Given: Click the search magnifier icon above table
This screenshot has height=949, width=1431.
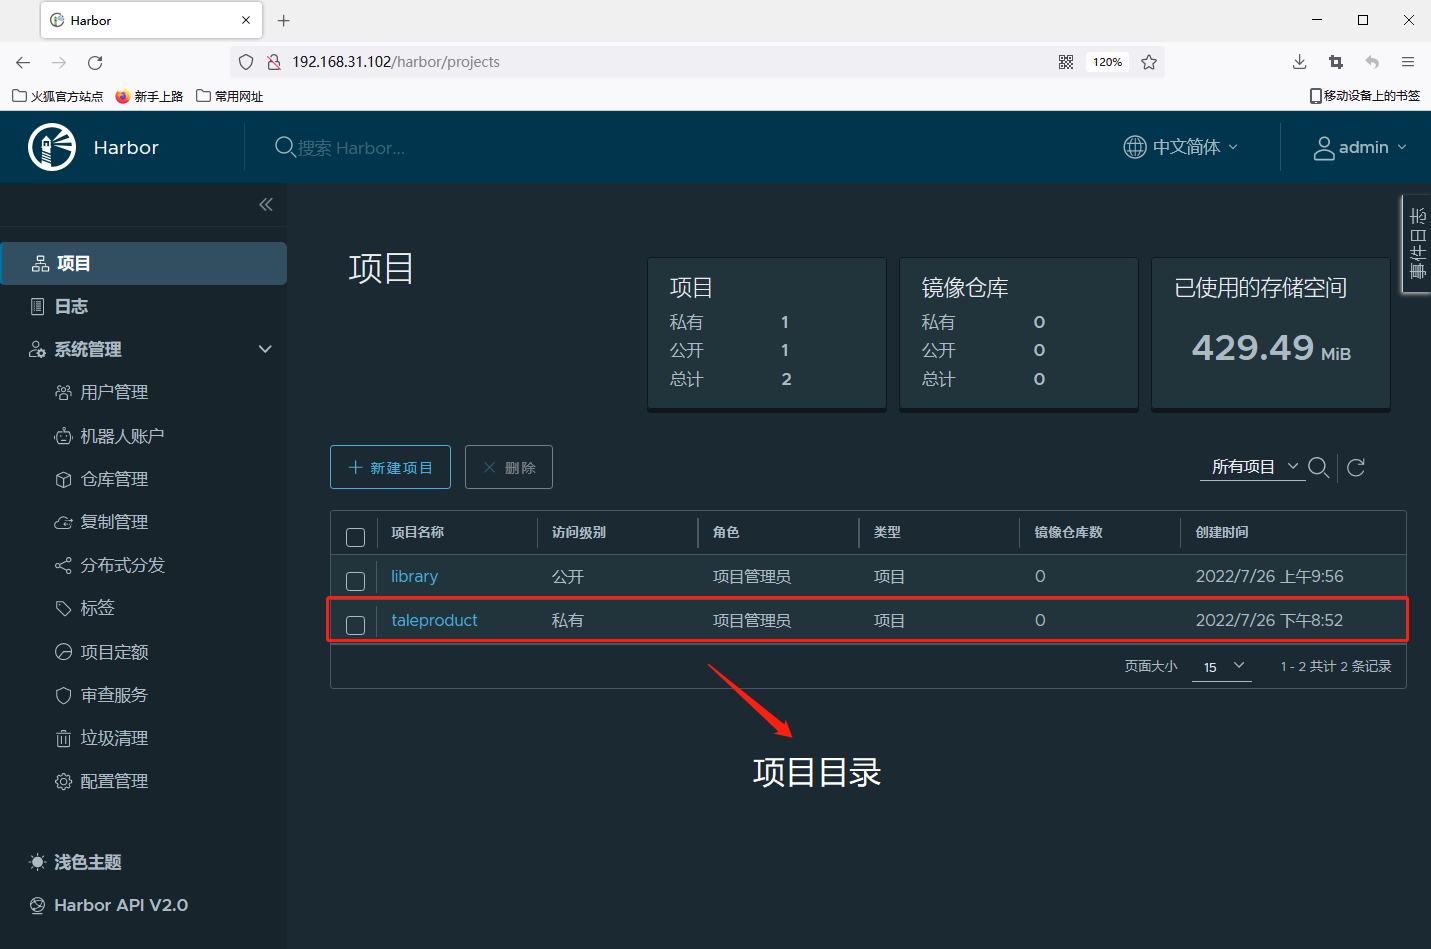Looking at the screenshot, I should click(x=1318, y=467).
